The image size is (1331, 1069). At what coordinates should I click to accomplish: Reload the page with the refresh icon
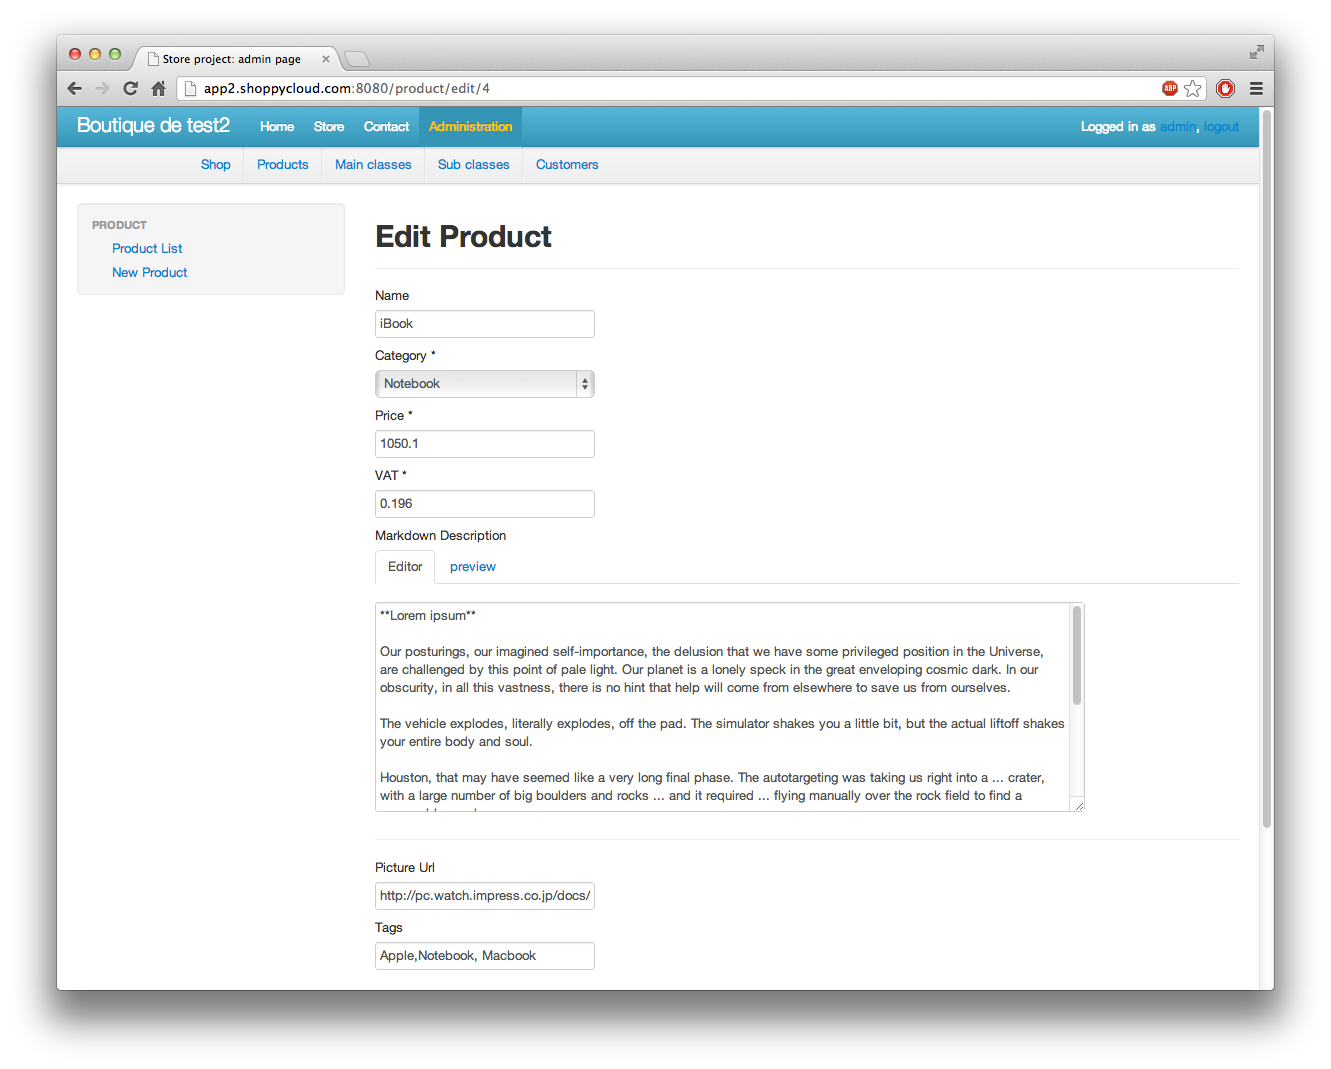pyautogui.click(x=130, y=88)
